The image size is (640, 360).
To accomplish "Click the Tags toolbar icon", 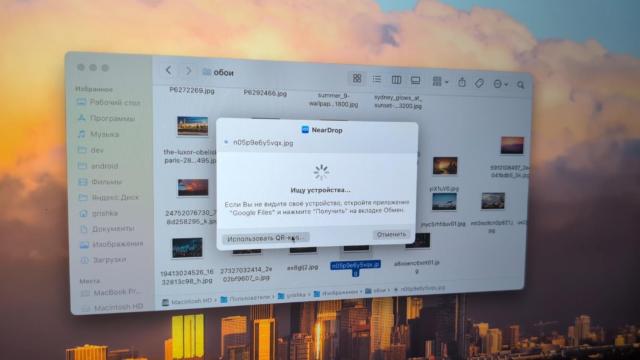I will [479, 83].
